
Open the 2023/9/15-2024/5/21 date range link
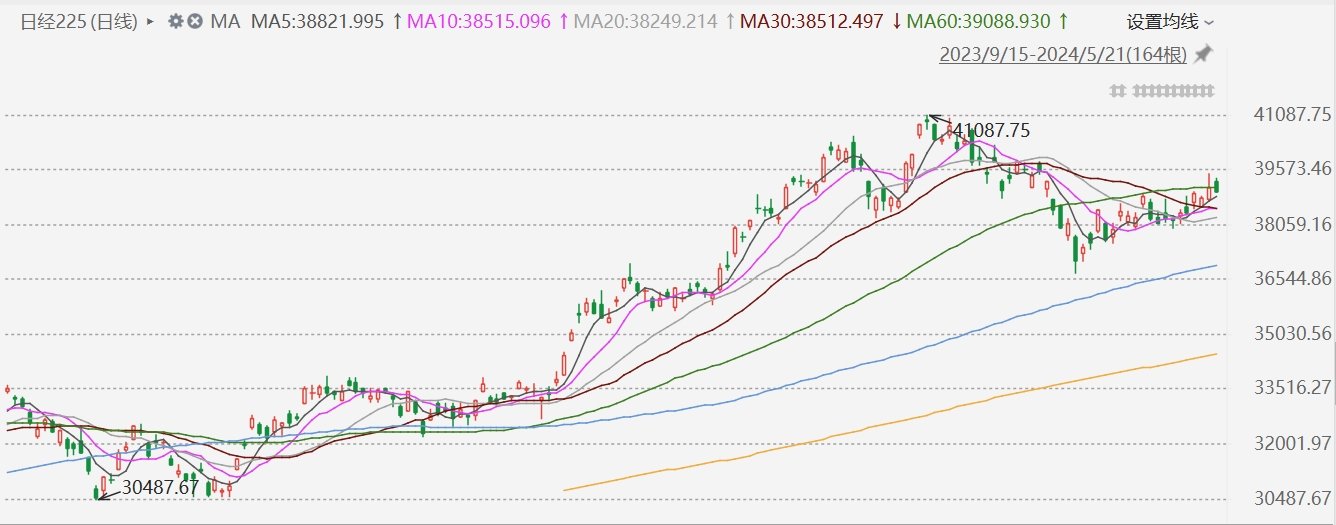tap(1062, 55)
